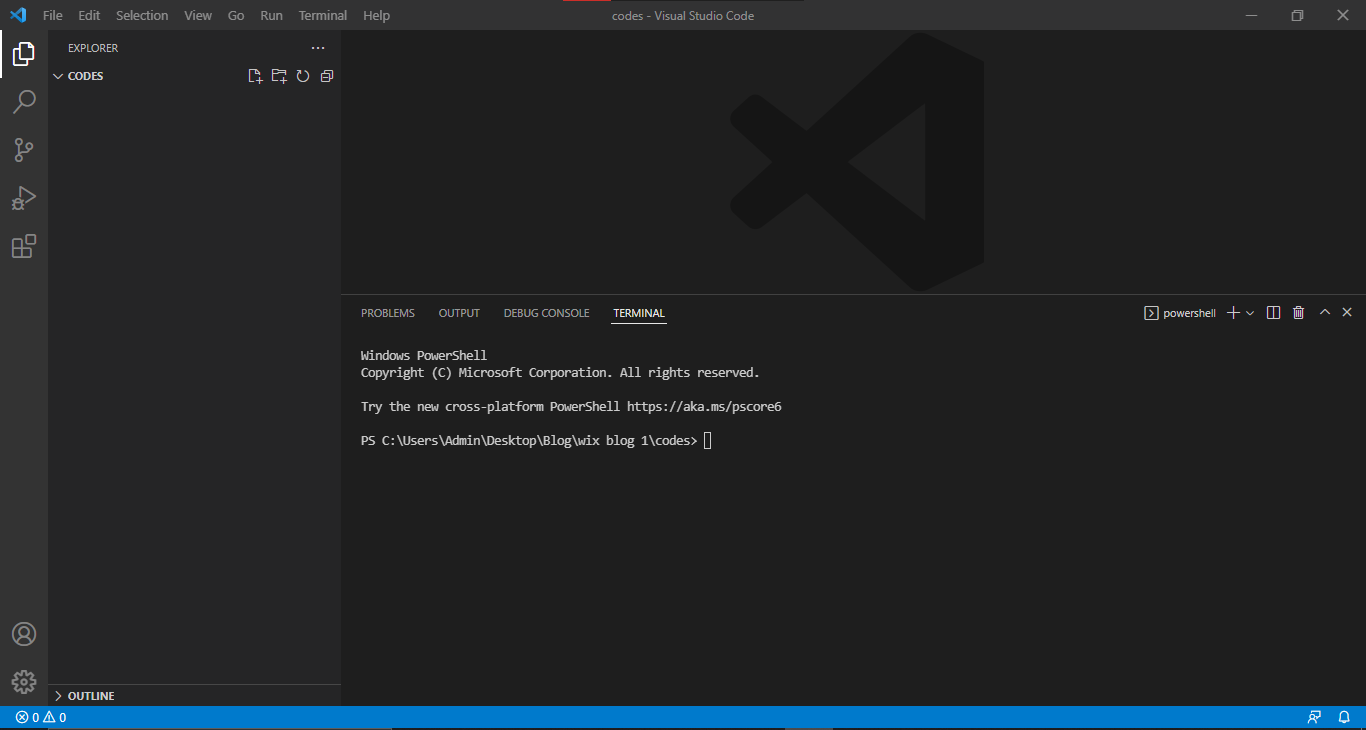Click the Microsoft Corporation copyright line
Viewport: 1366px width, 730px height.
point(560,372)
